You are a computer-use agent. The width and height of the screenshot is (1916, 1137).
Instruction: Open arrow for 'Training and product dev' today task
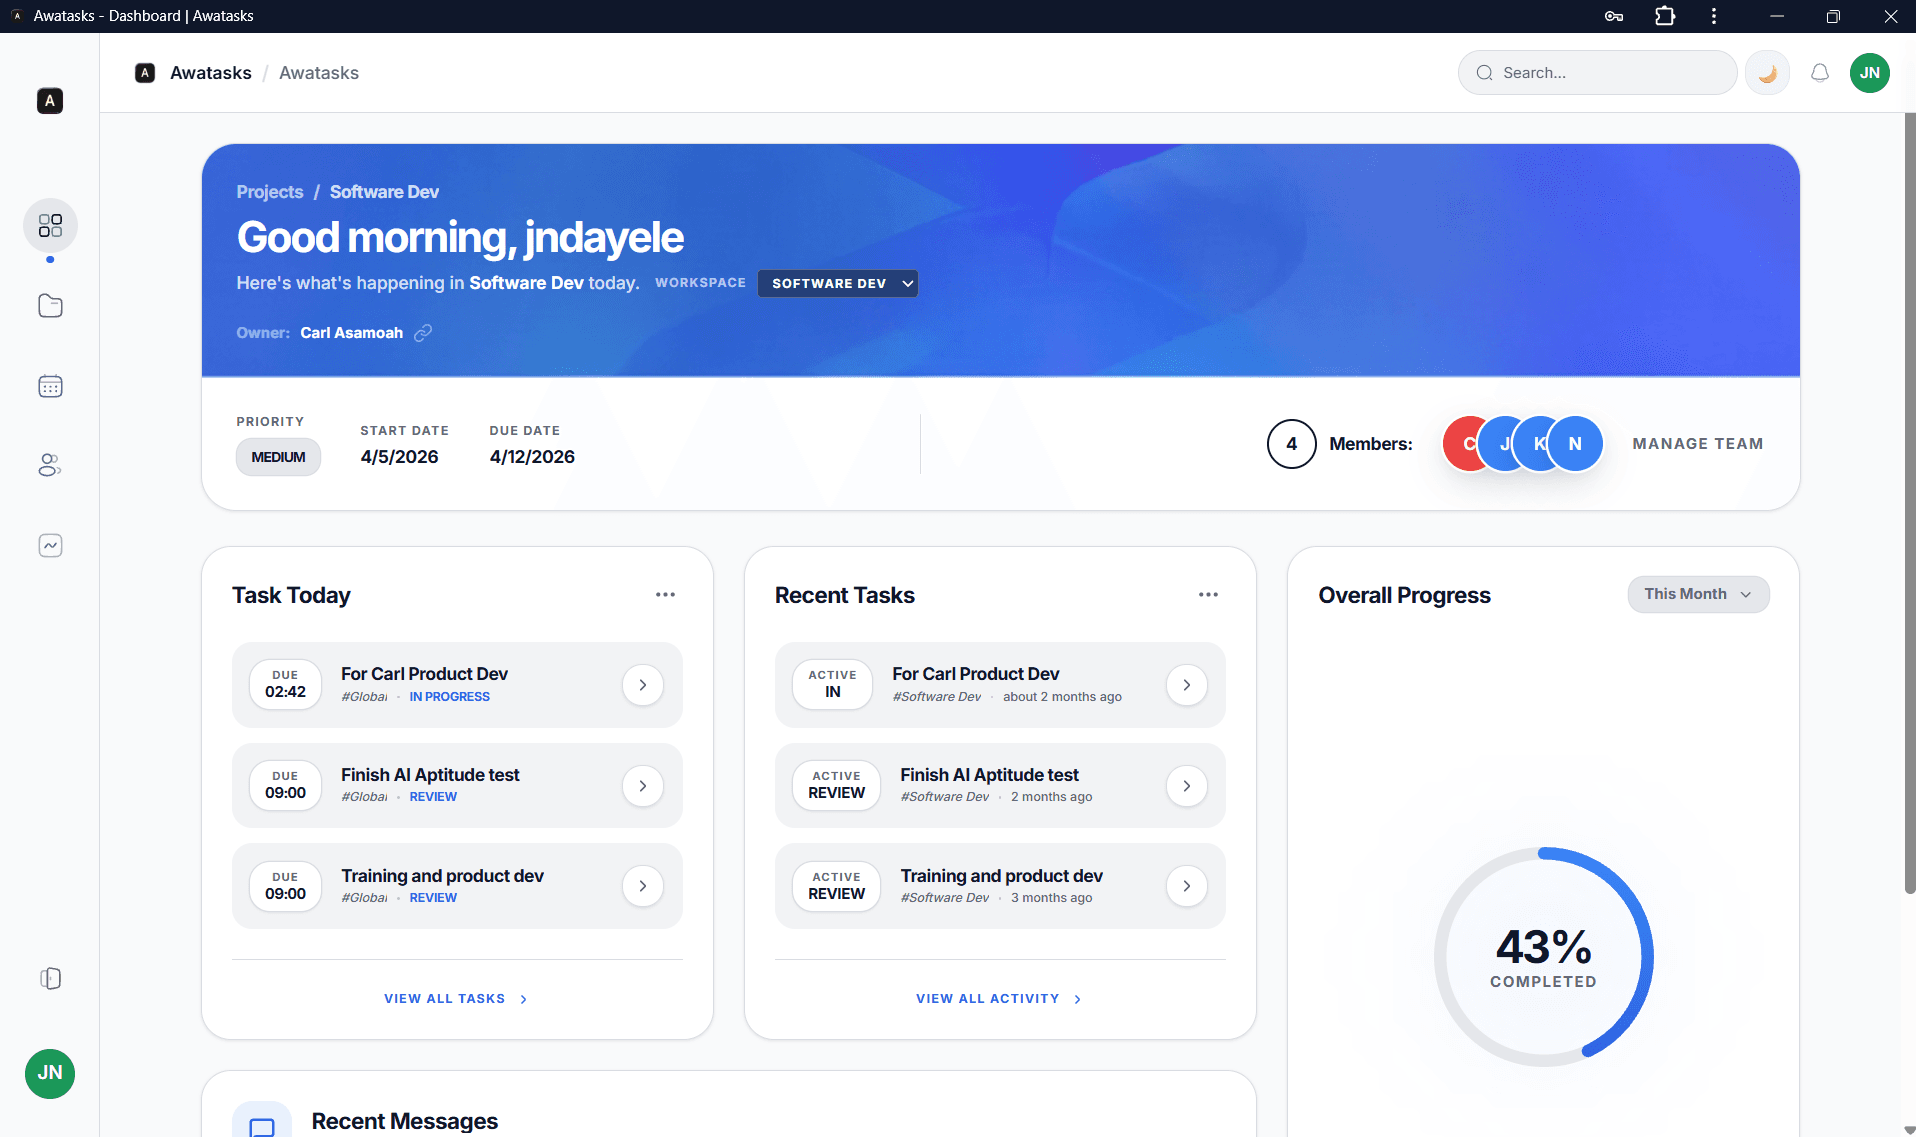point(643,886)
